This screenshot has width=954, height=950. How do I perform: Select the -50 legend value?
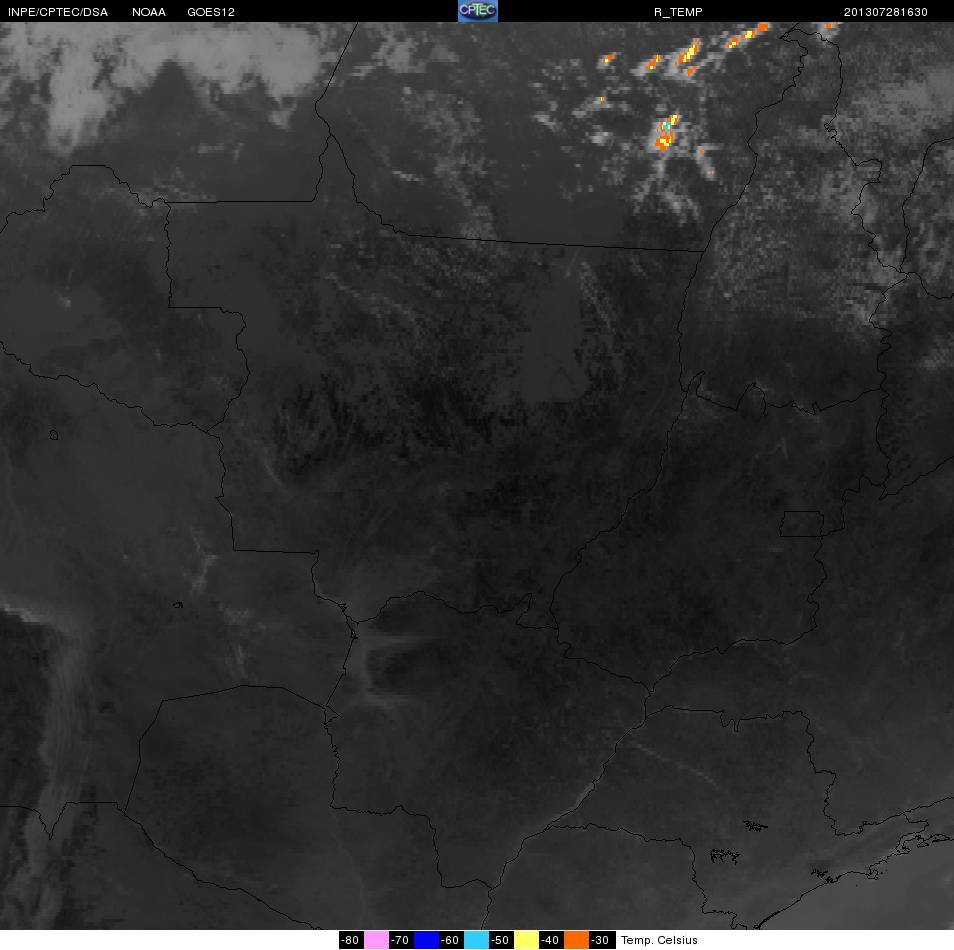click(501, 940)
